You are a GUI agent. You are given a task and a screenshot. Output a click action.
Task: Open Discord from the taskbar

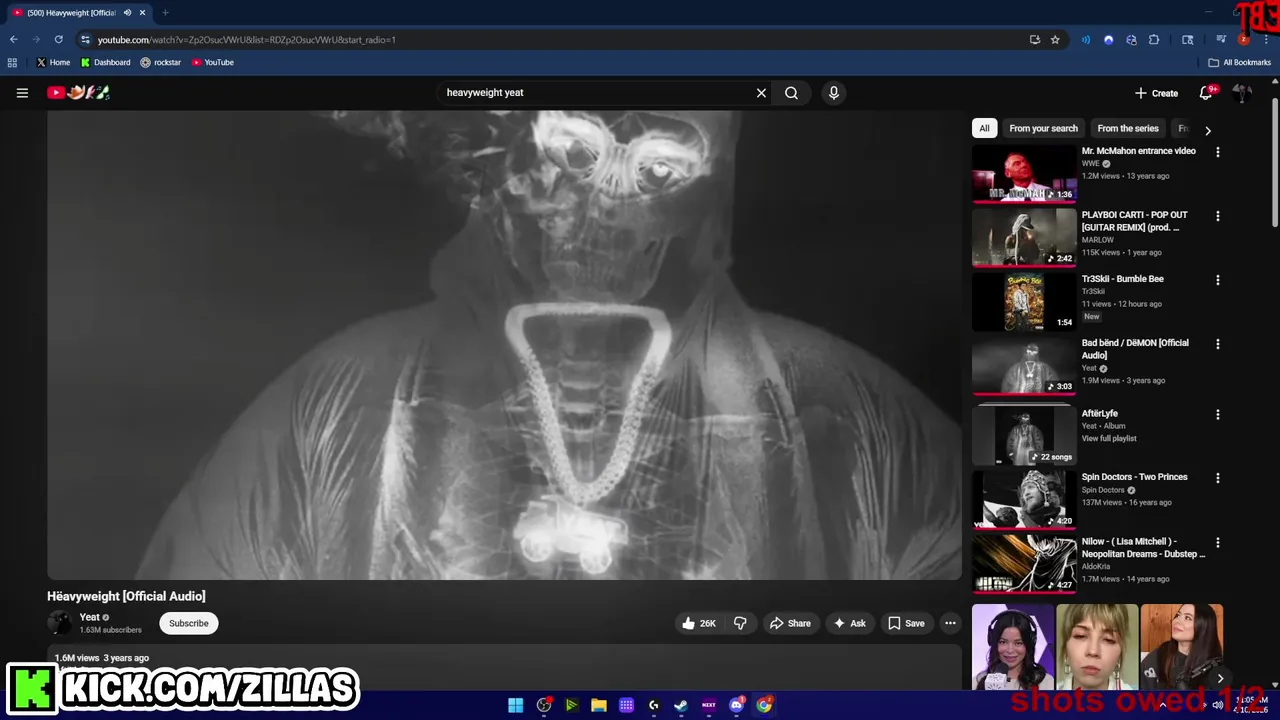[736, 705]
